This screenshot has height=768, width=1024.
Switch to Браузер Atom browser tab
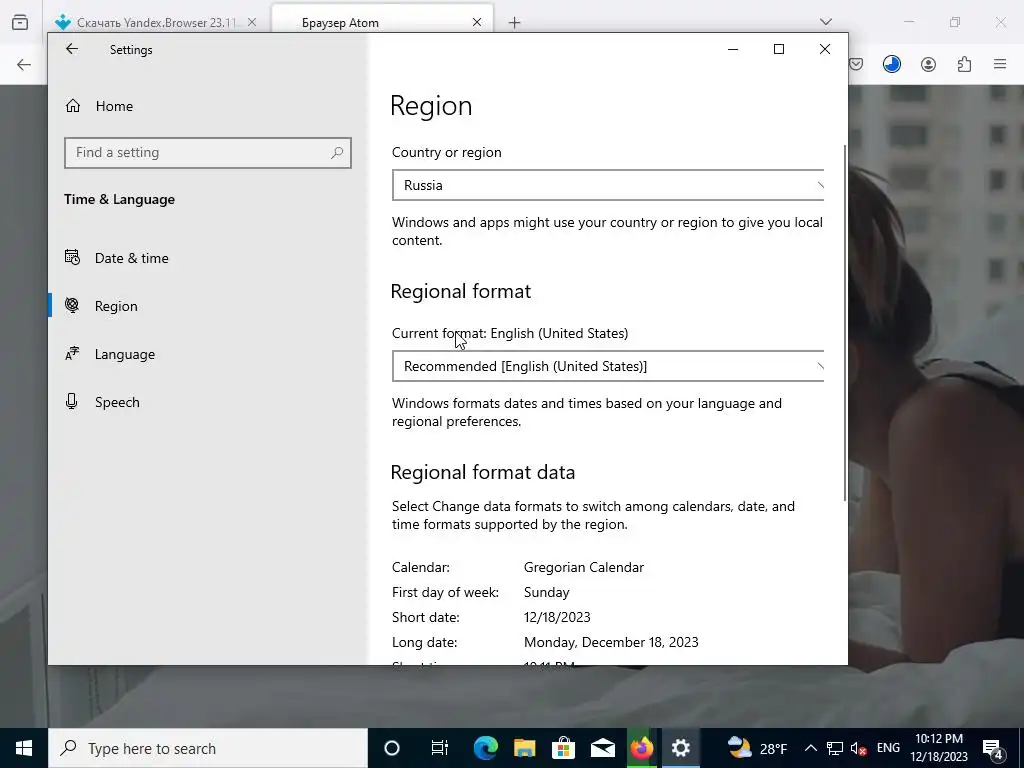point(382,22)
